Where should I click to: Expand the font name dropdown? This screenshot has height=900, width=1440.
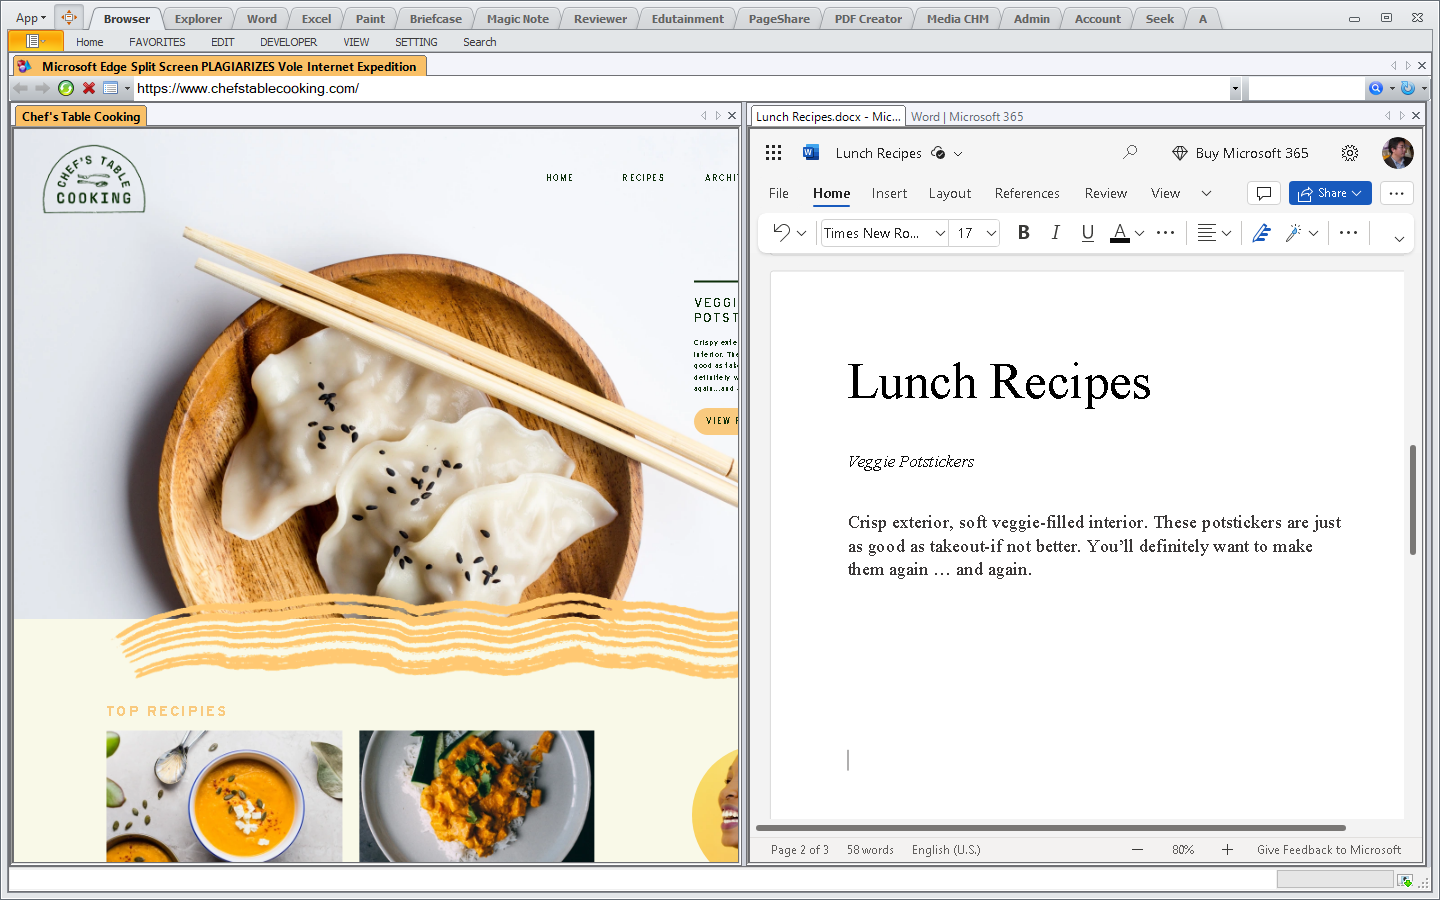point(939,233)
